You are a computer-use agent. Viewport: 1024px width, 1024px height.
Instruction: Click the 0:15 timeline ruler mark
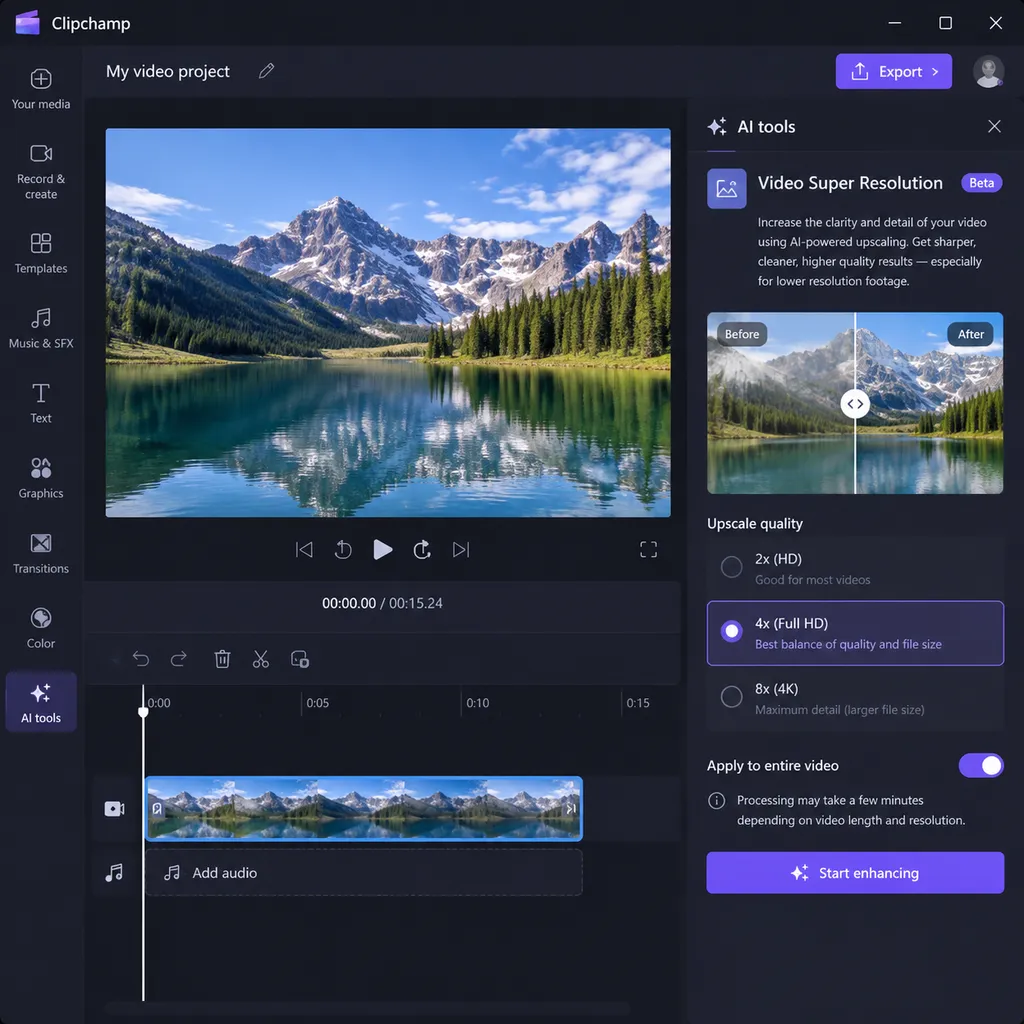point(637,703)
